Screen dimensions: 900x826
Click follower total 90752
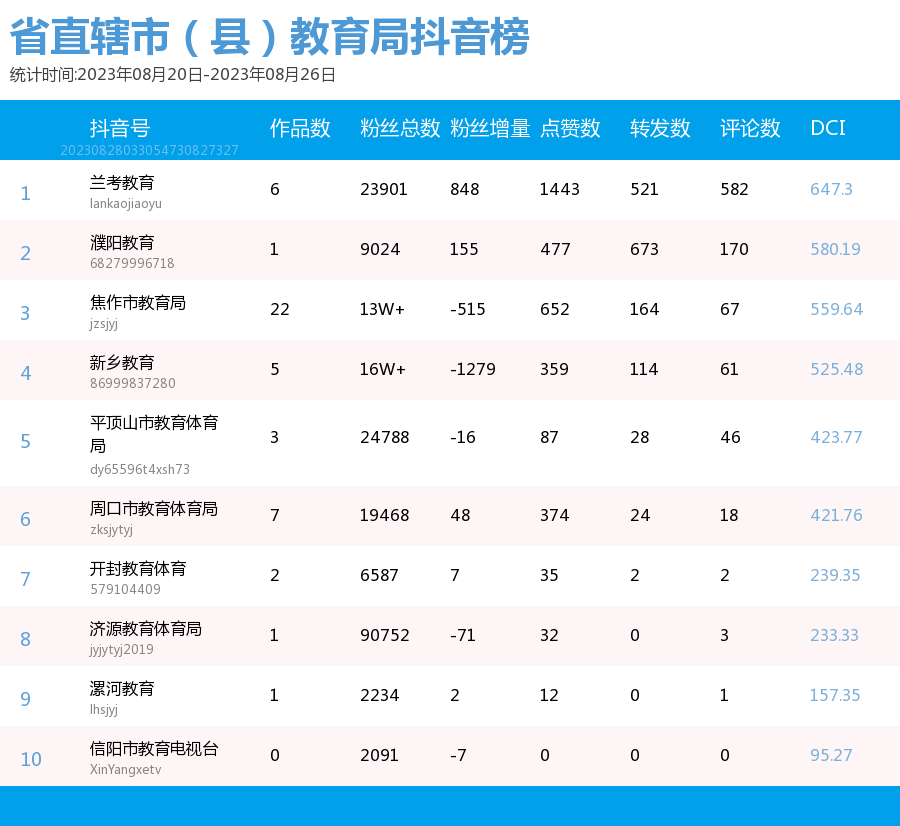tap(385, 635)
